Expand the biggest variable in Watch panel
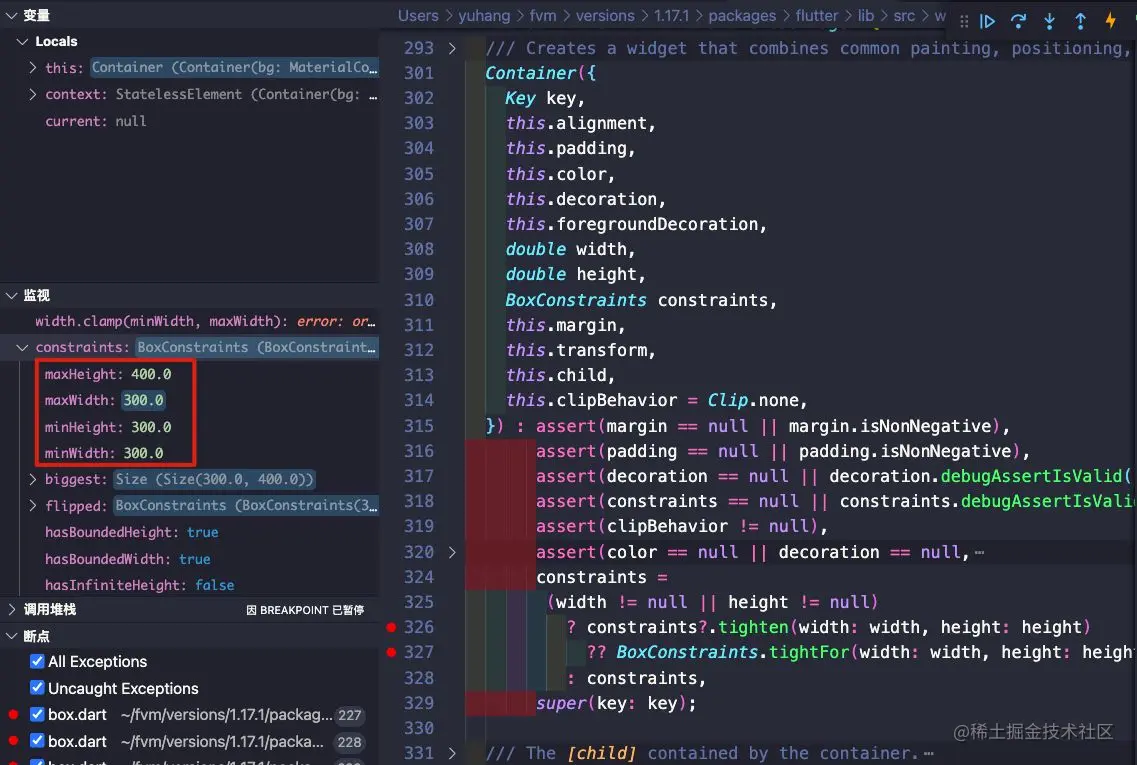The height and width of the screenshot is (765, 1137). pyautogui.click(x=31, y=479)
